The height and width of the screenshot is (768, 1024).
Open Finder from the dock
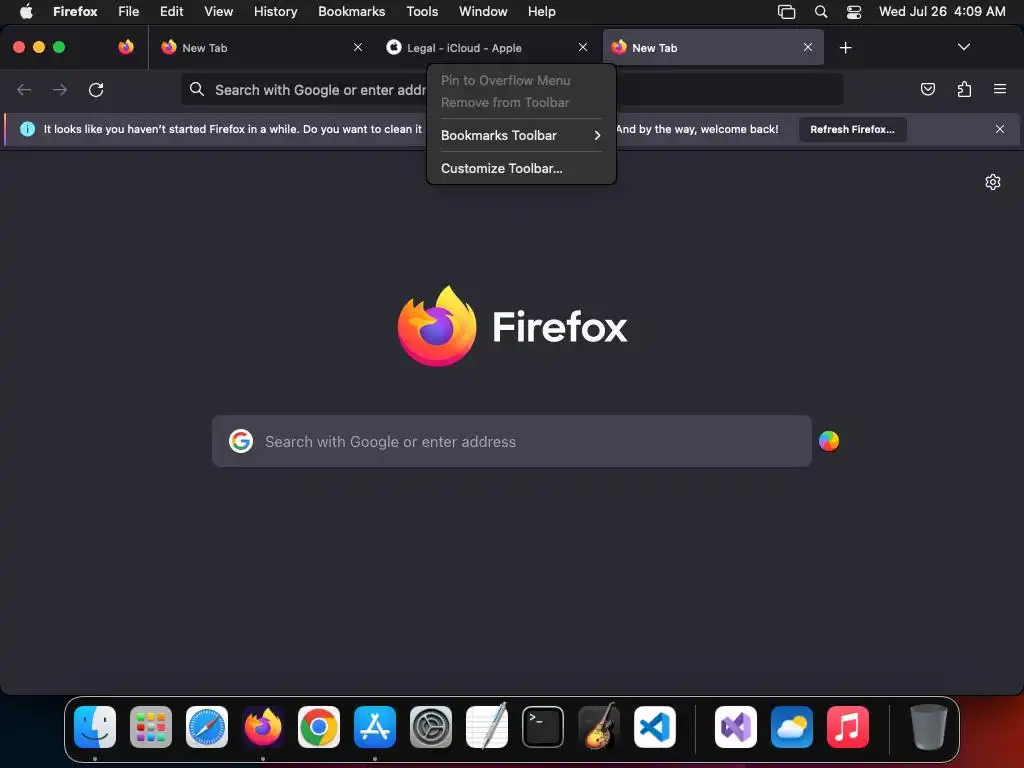coord(95,727)
